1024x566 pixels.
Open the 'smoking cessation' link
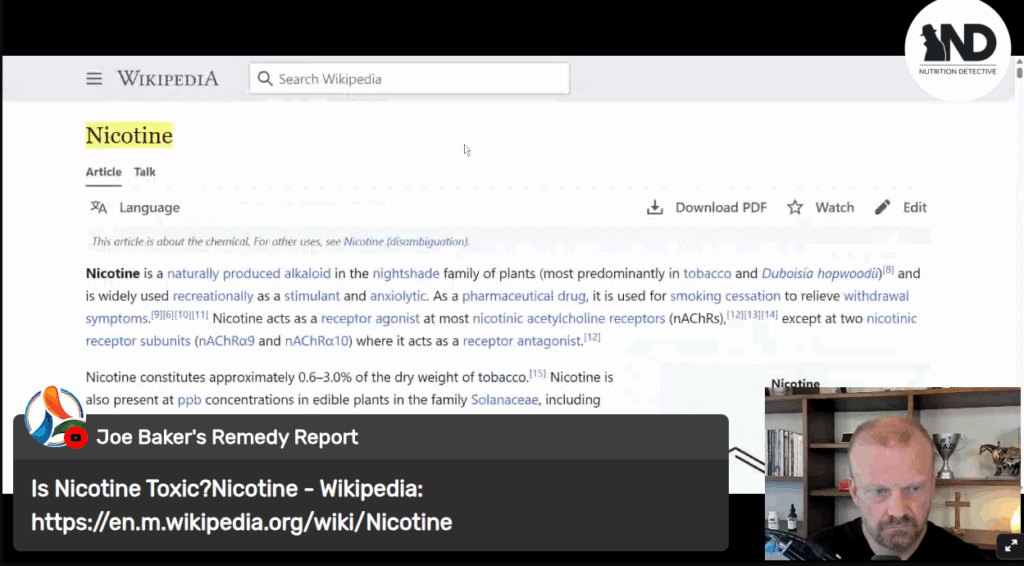[725, 296]
